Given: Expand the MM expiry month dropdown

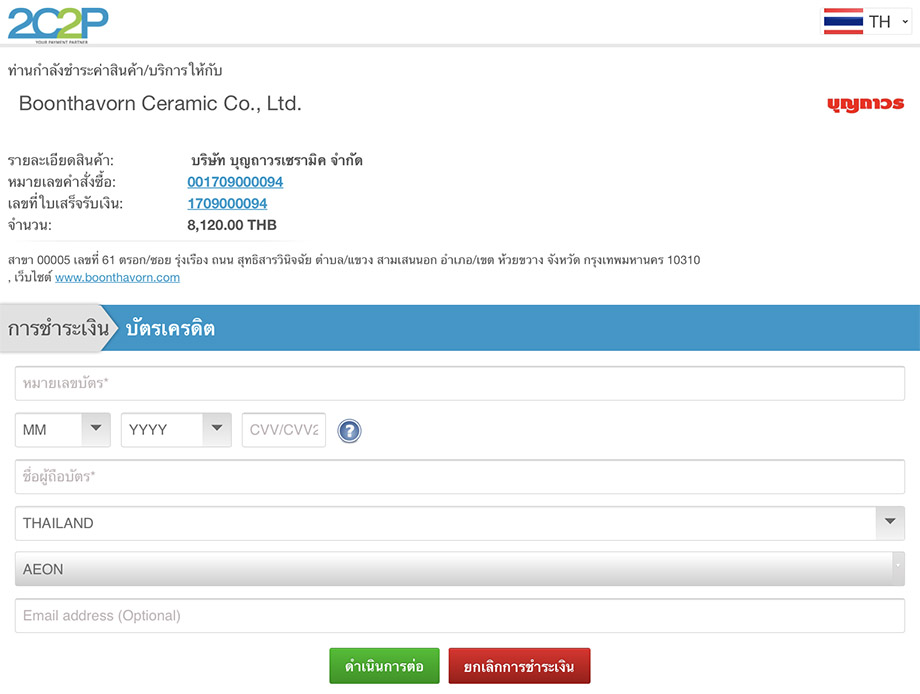Looking at the screenshot, I should coord(62,430).
